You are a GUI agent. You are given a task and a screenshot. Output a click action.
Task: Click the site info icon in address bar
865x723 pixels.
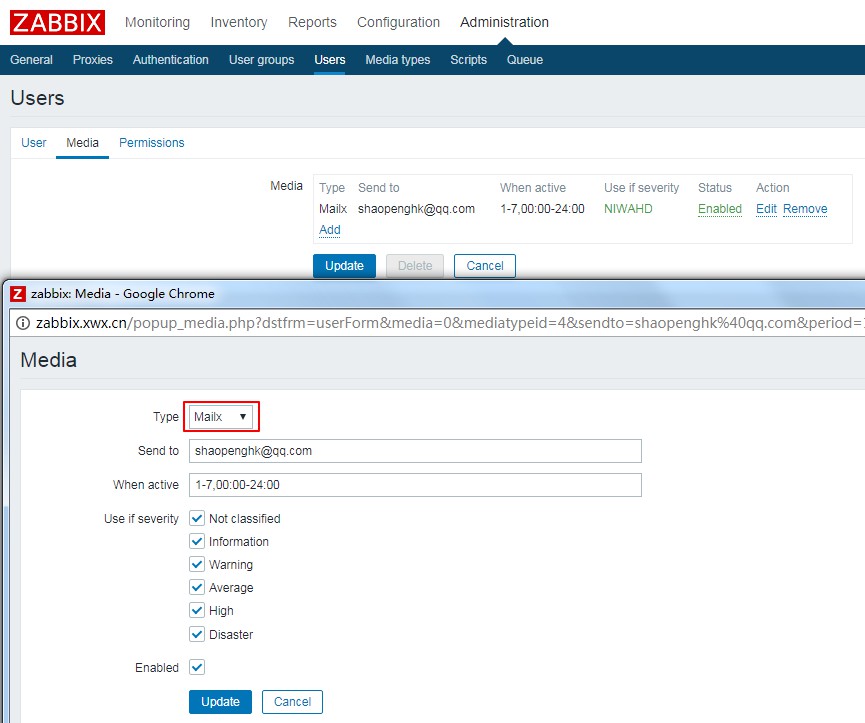[23, 322]
